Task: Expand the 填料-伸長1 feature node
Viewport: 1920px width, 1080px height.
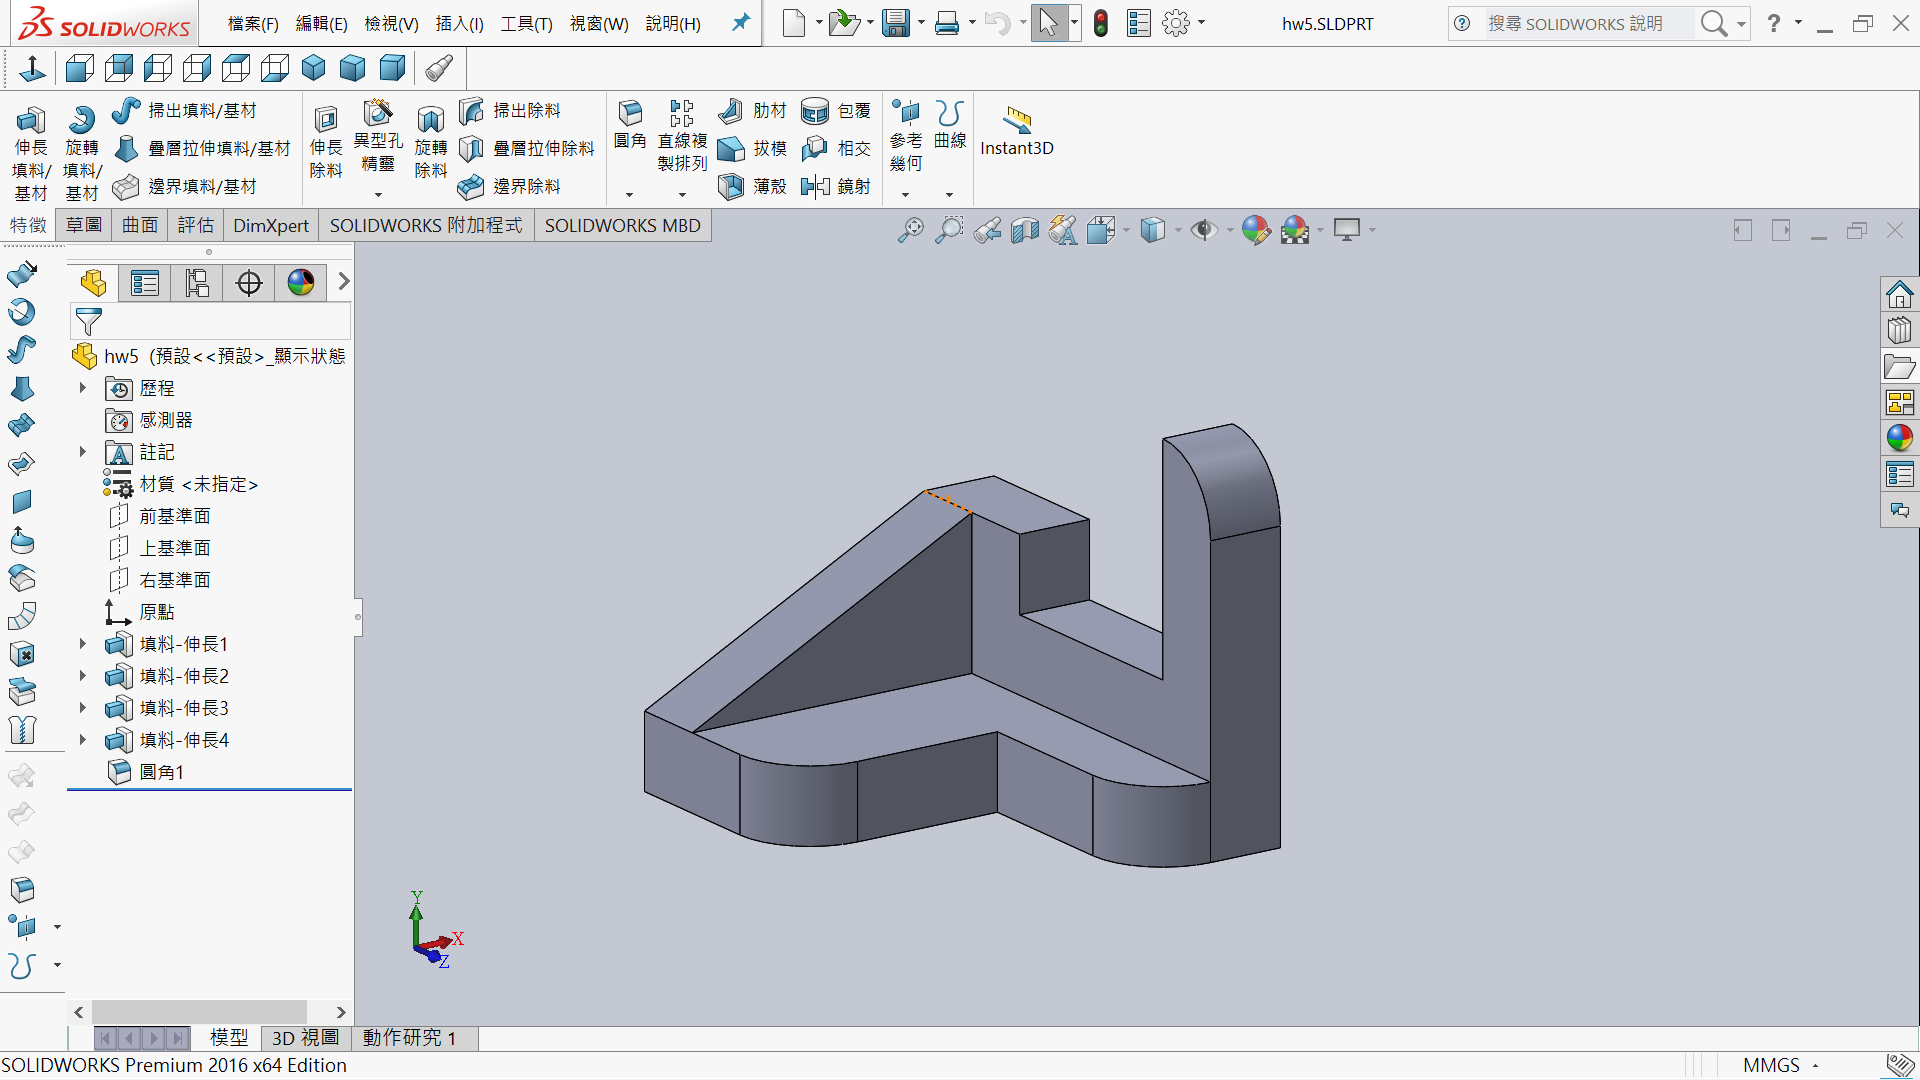Action: click(x=83, y=644)
